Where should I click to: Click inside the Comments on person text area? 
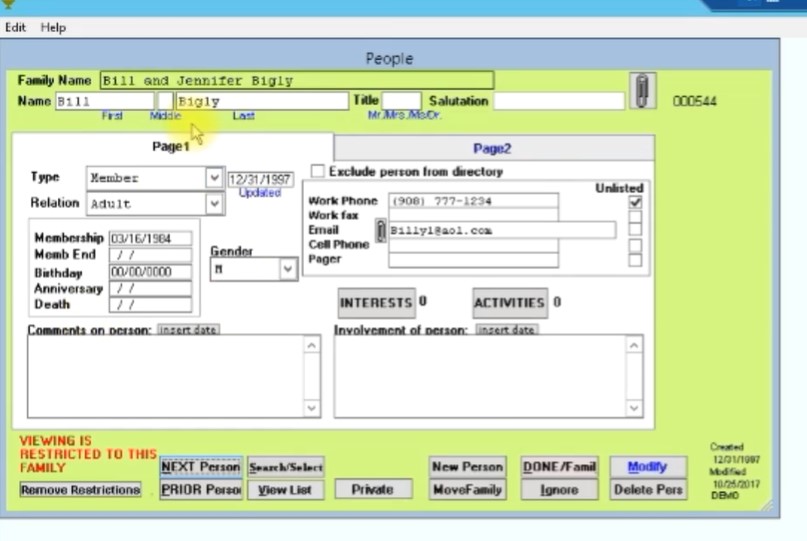[165, 376]
